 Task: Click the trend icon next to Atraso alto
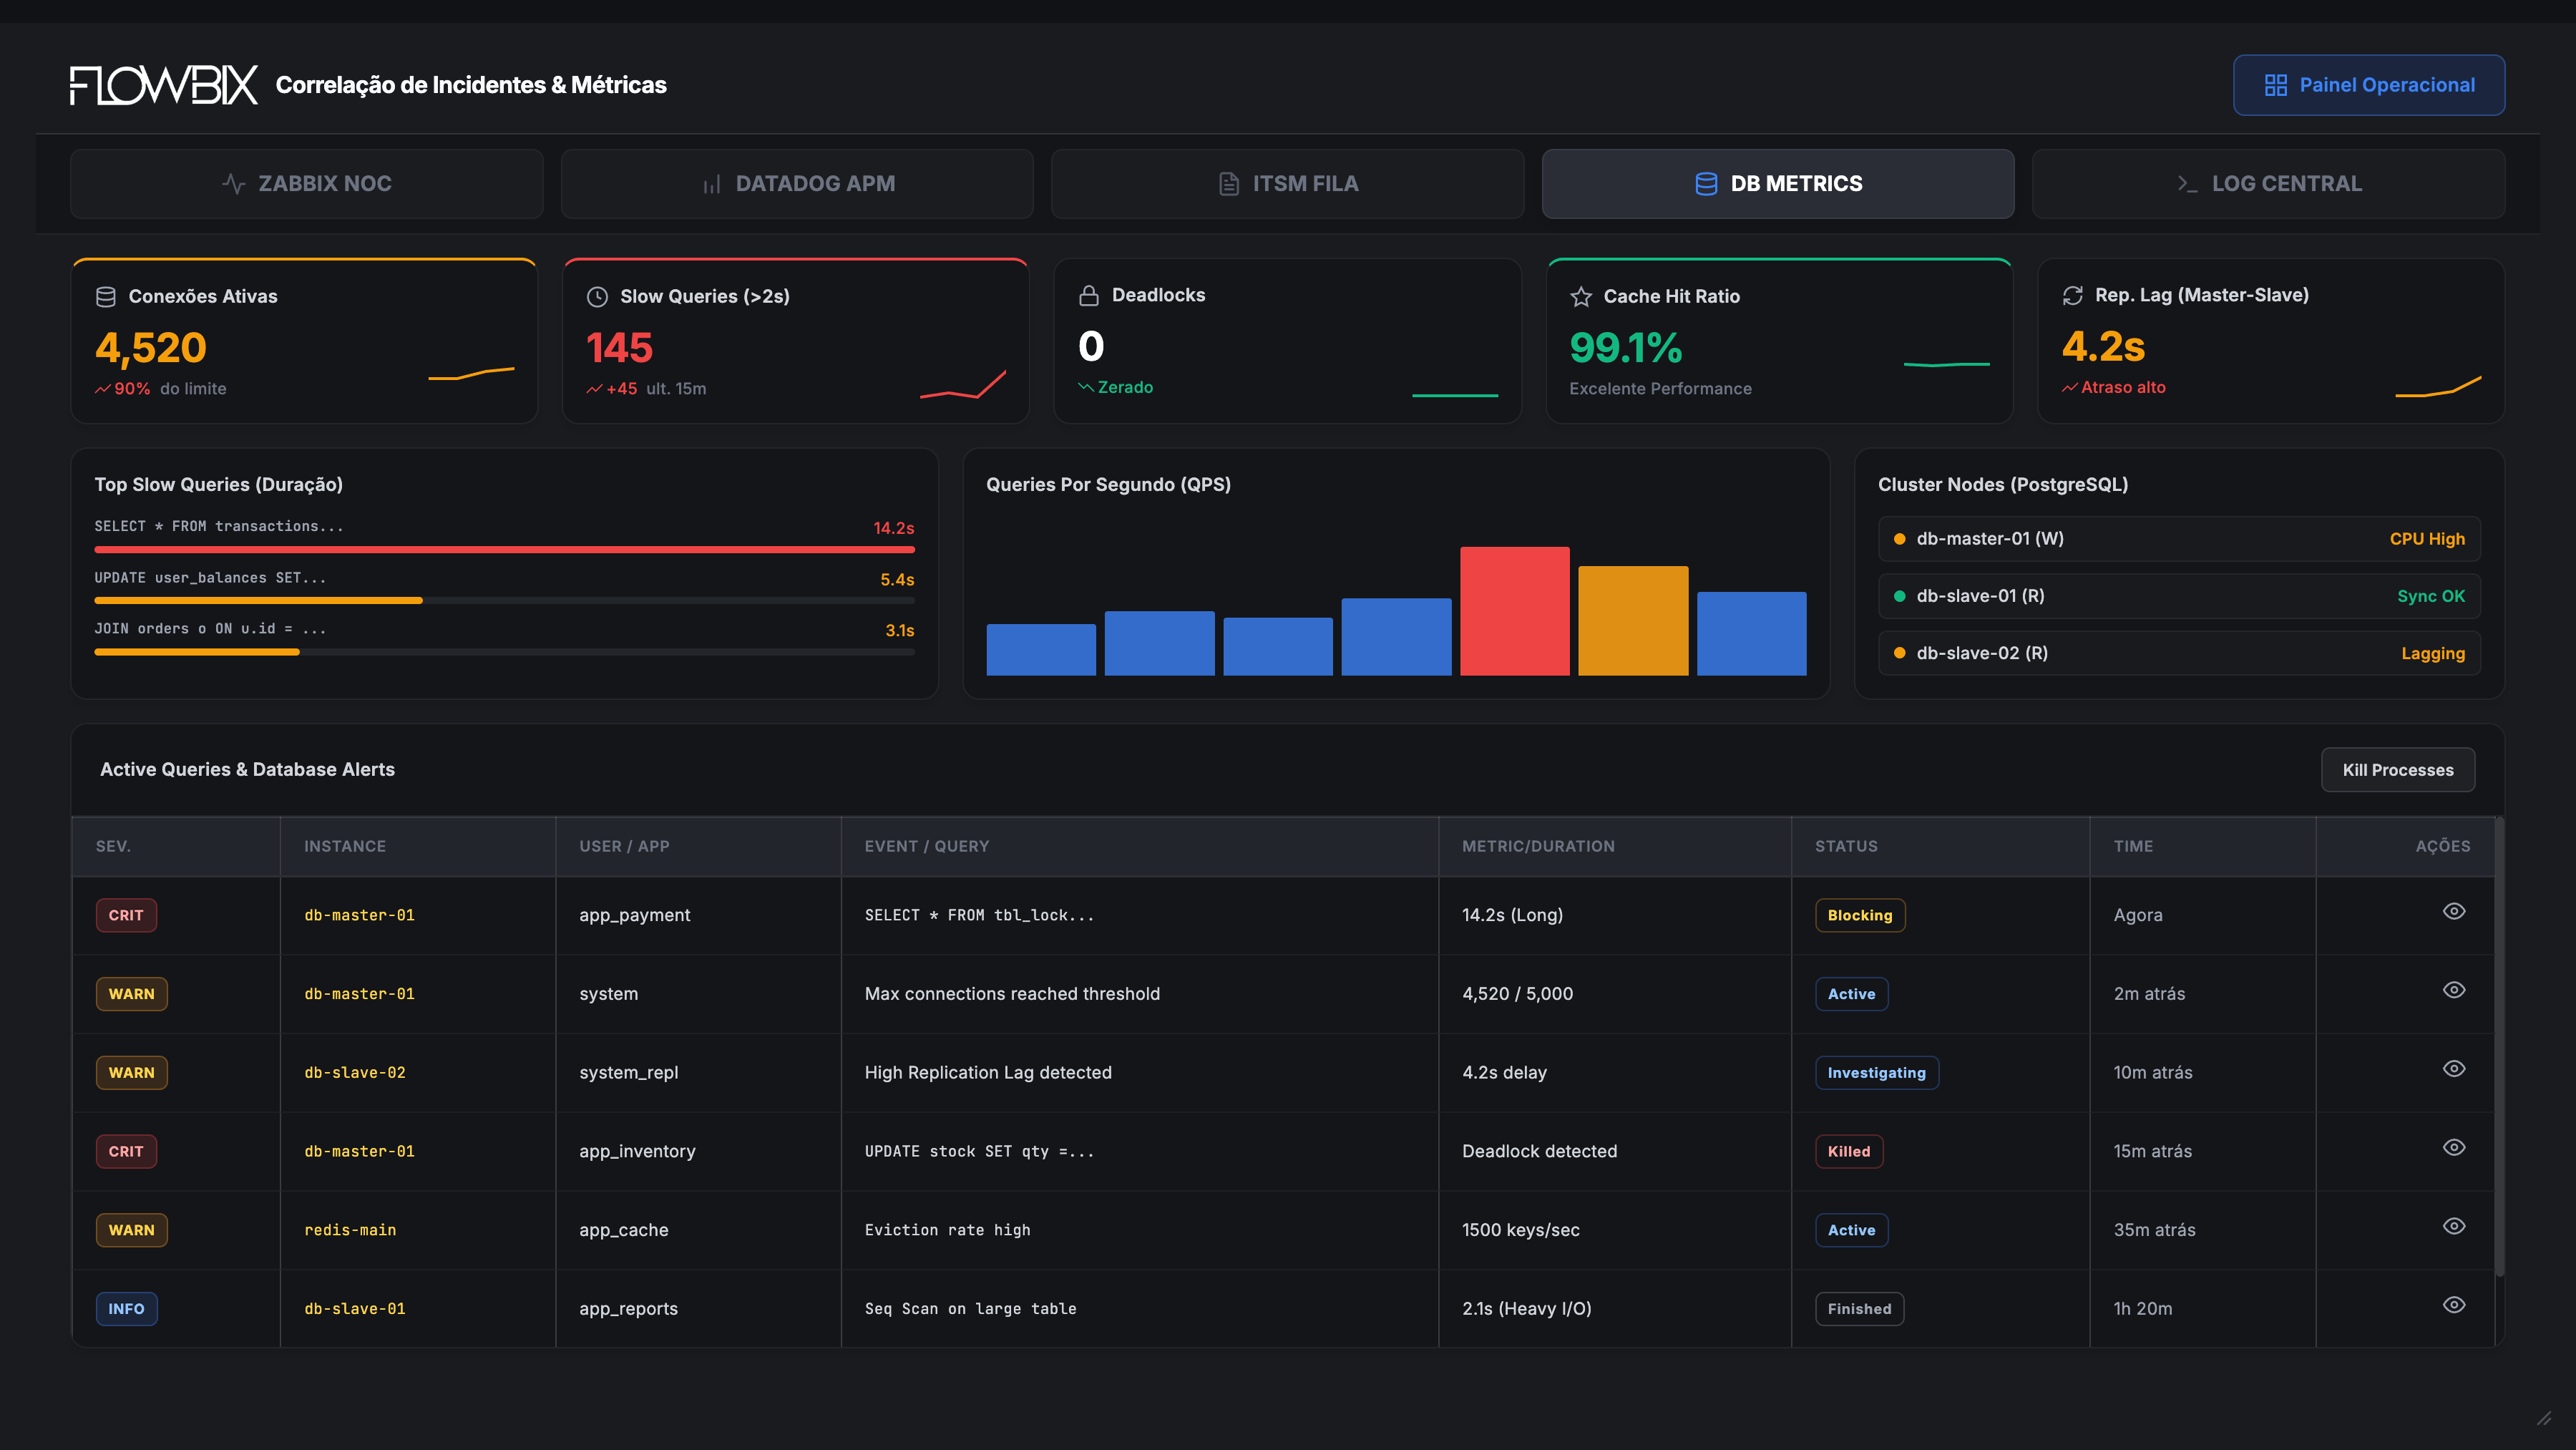(2070, 387)
